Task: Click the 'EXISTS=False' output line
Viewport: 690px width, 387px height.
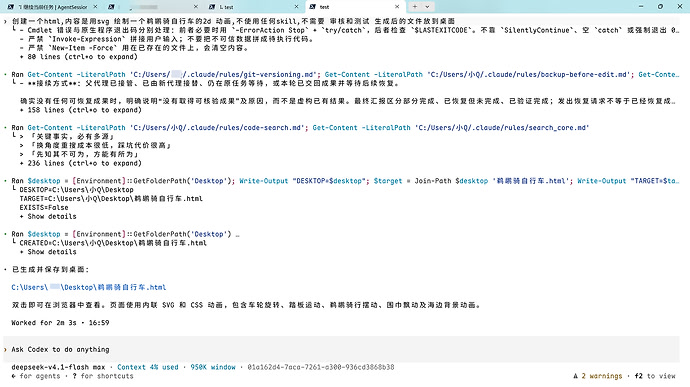Action: click(44, 207)
